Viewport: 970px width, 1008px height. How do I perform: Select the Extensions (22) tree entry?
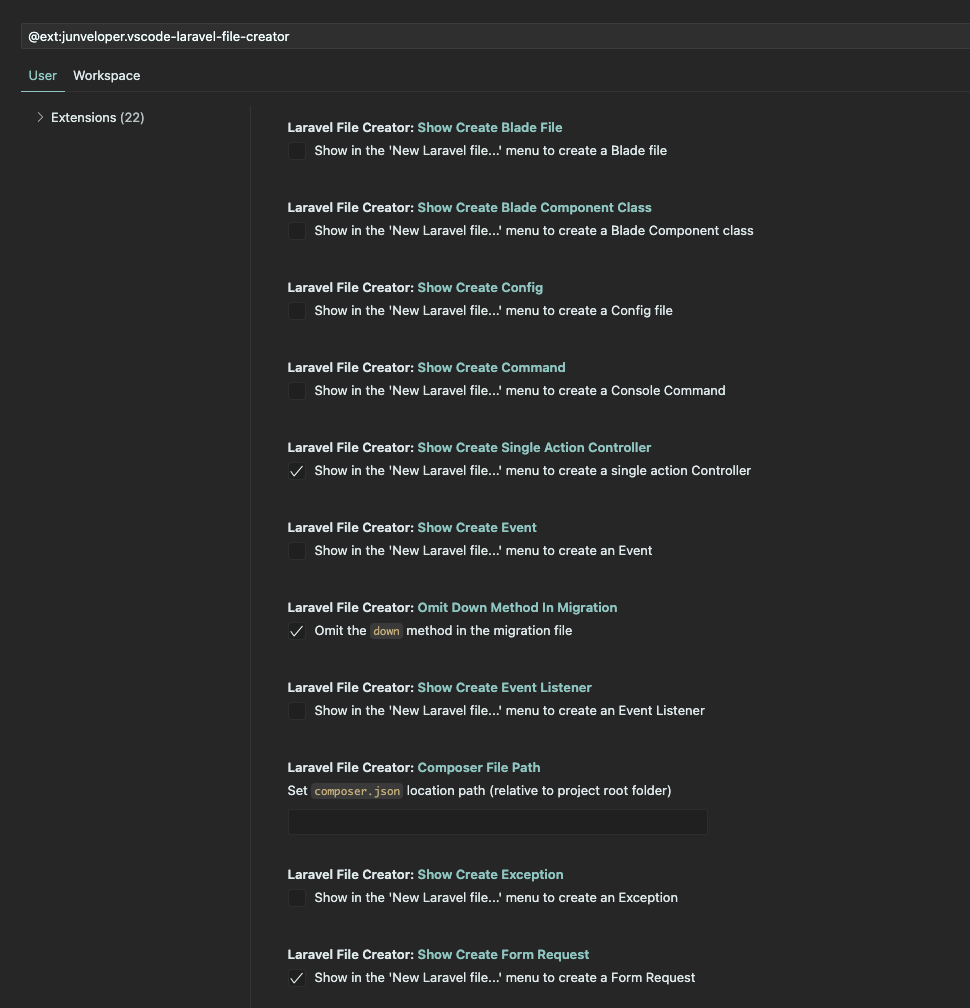(98, 117)
